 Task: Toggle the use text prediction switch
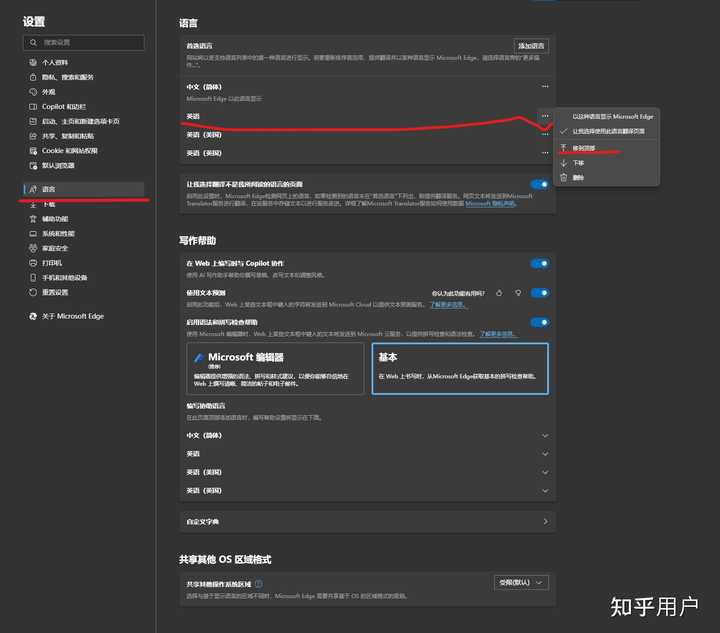(x=540, y=293)
